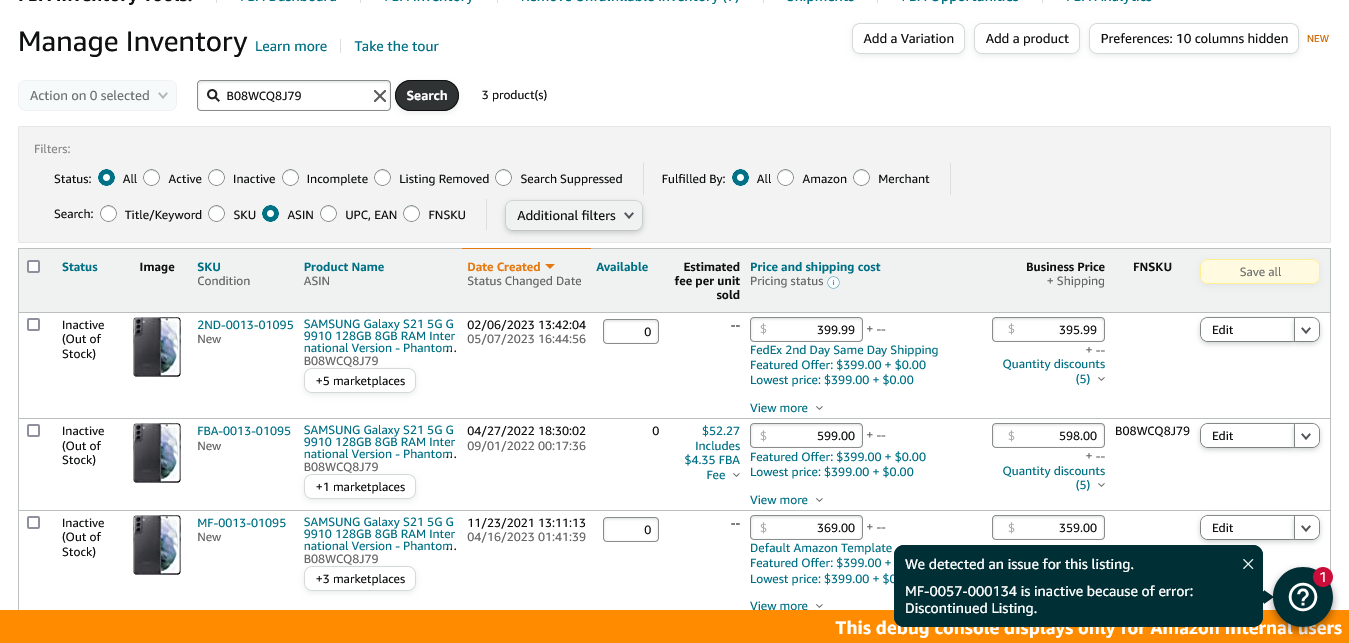Expand View more for FBA-0013-01095 pricing
Image resolution: width=1349 pixels, height=643 pixels.
[x=786, y=500]
